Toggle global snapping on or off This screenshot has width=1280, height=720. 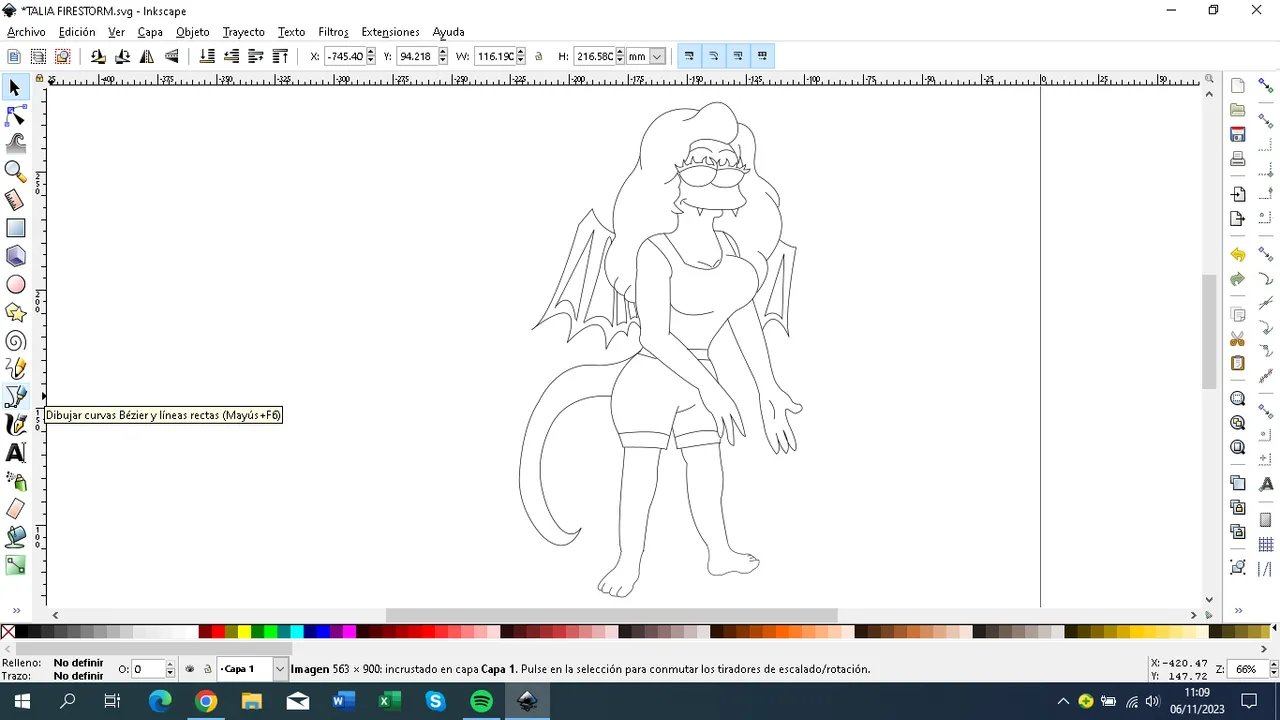tap(1265, 87)
